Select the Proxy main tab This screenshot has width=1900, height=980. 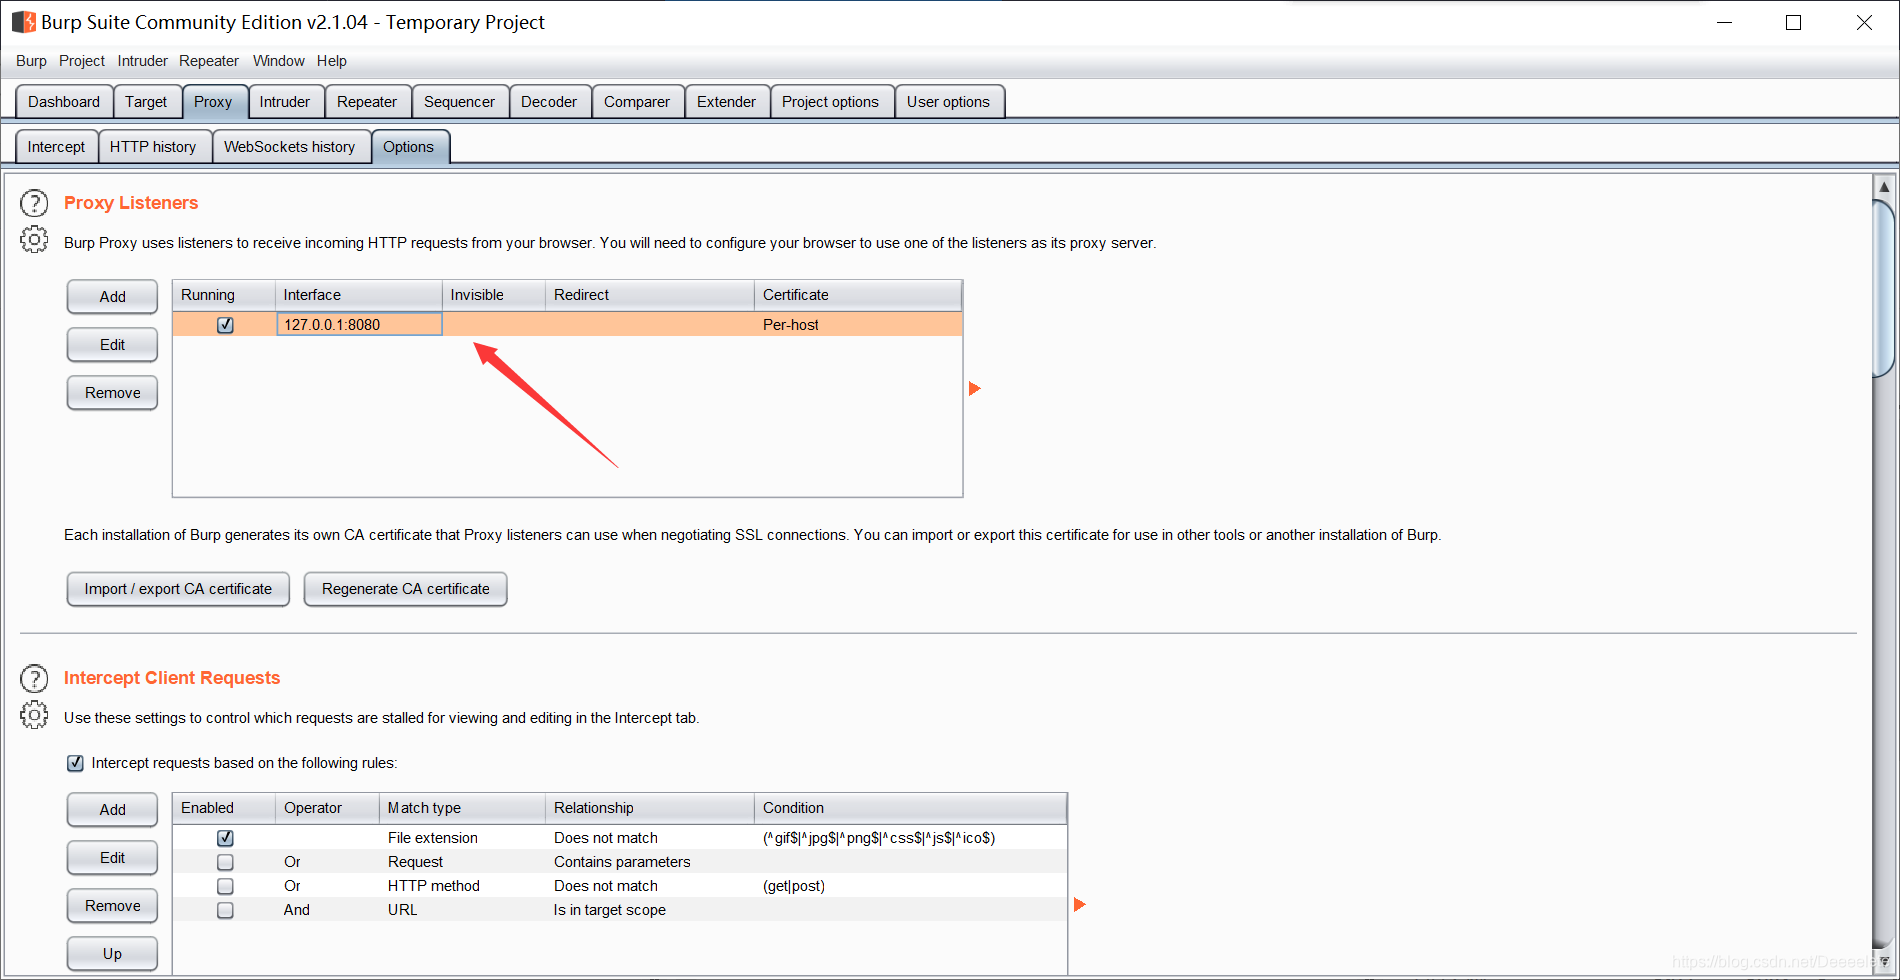(x=213, y=102)
